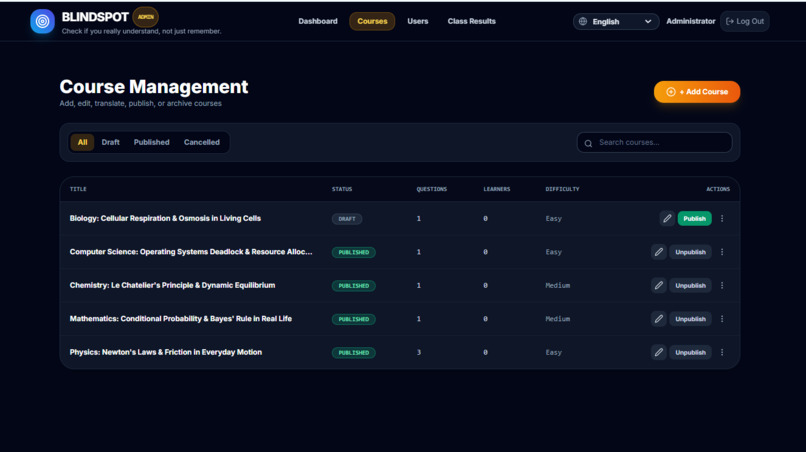The width and height of the screenshot is (806, 452).
Task: Show All courses filter
Action: click(x=82, y=142)
